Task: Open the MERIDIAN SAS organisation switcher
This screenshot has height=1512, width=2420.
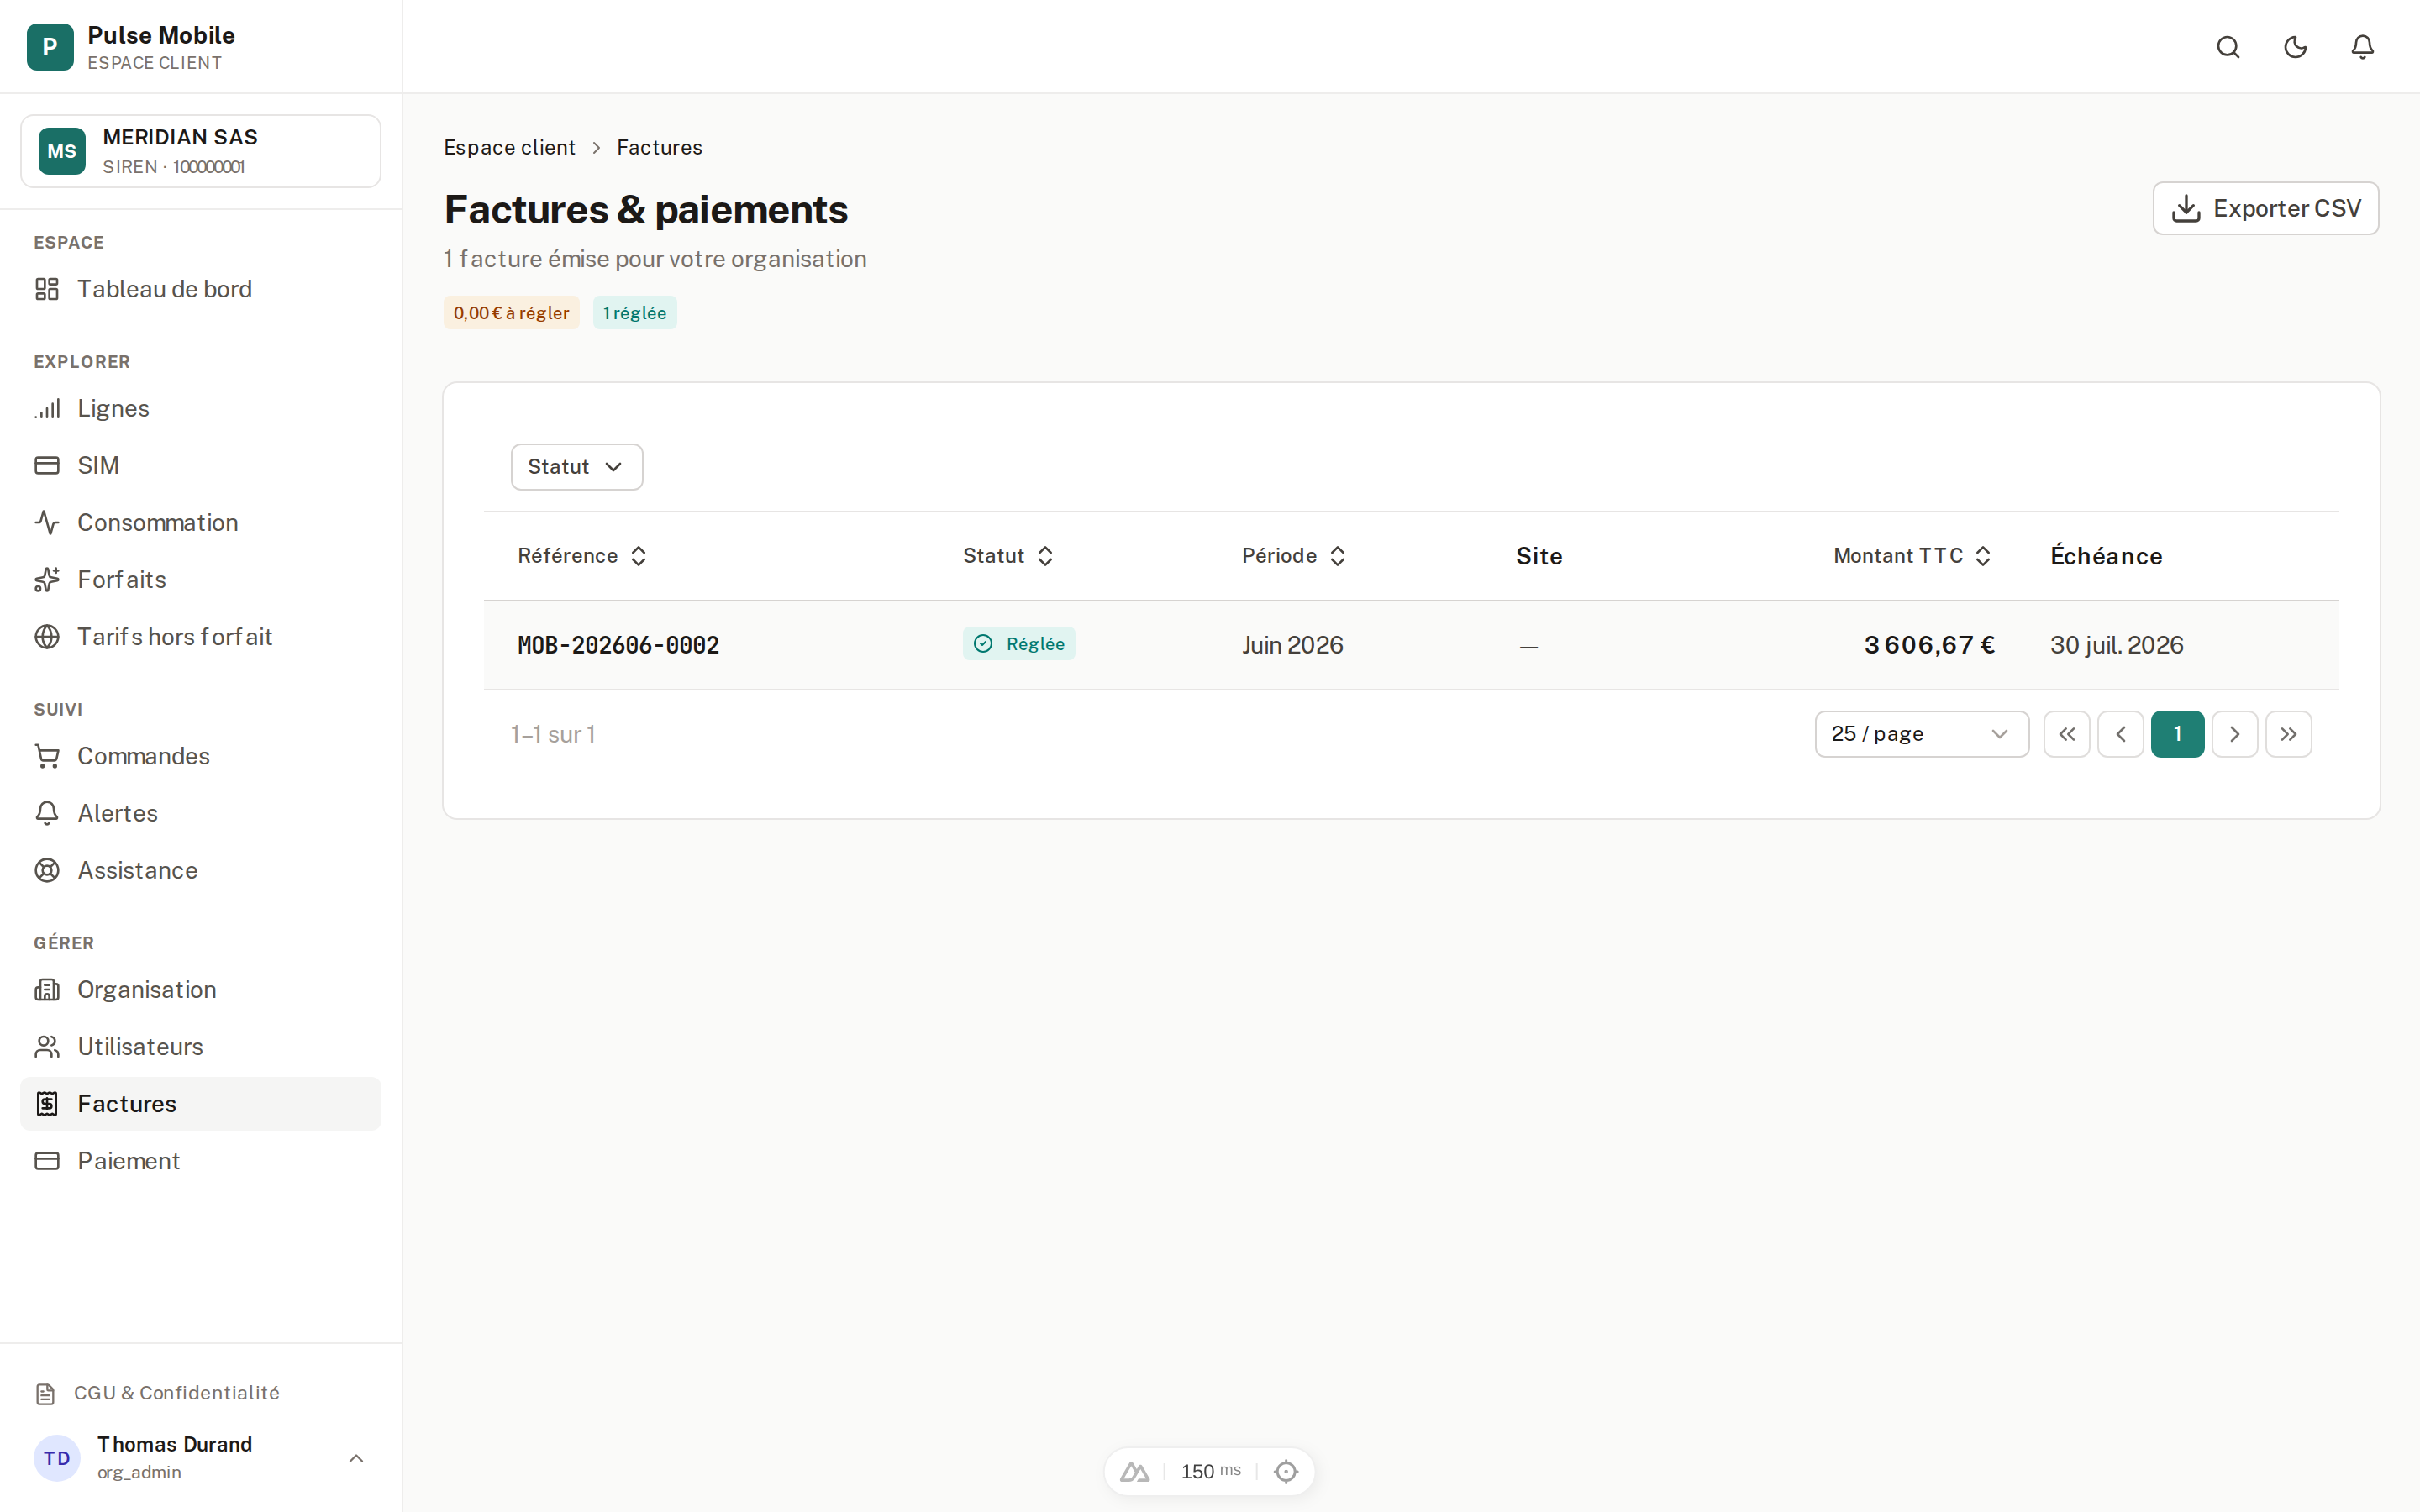Action: click(x=201, y=151)
